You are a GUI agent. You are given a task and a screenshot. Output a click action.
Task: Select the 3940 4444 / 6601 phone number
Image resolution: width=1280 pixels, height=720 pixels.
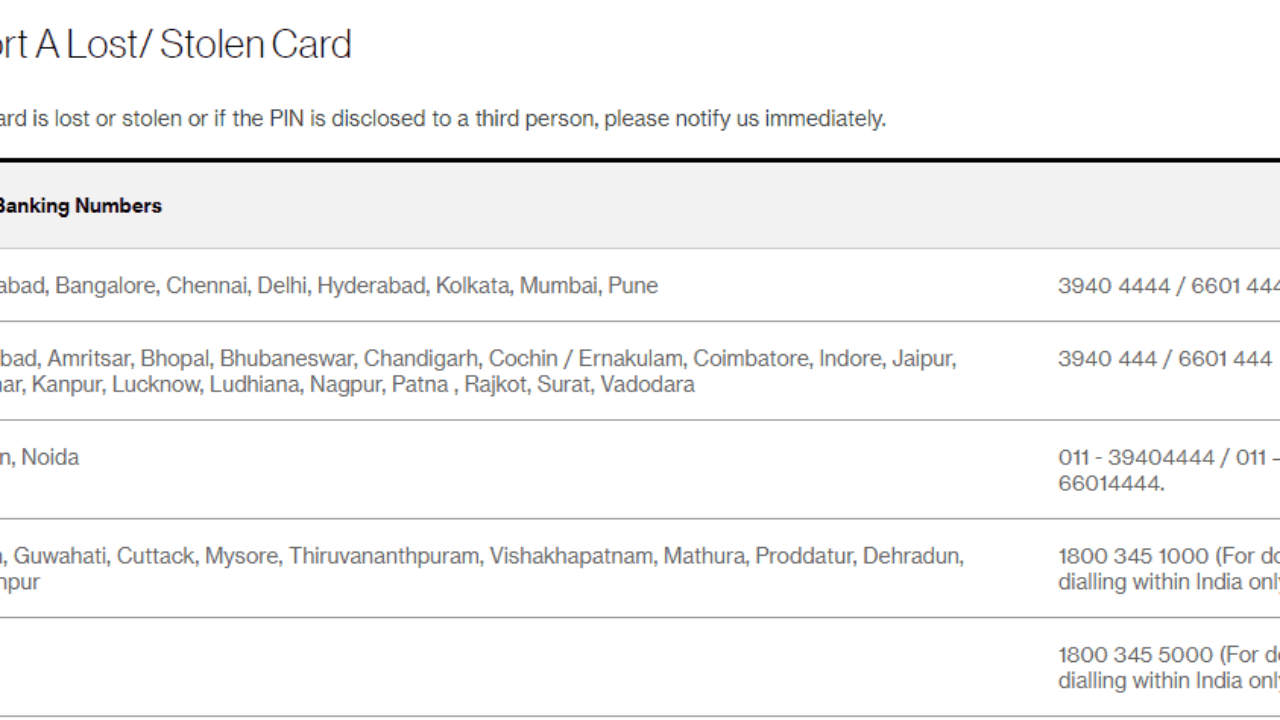[x=1169, y=286]
